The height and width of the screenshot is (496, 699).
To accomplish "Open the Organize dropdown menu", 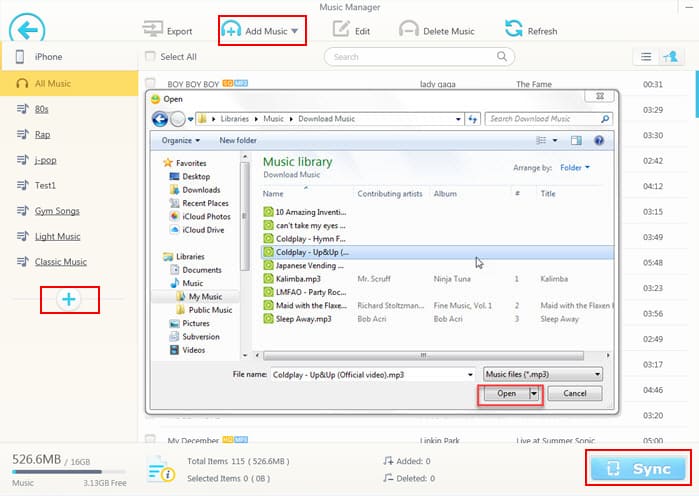I will pyautogui.click(x=181, y=140).
